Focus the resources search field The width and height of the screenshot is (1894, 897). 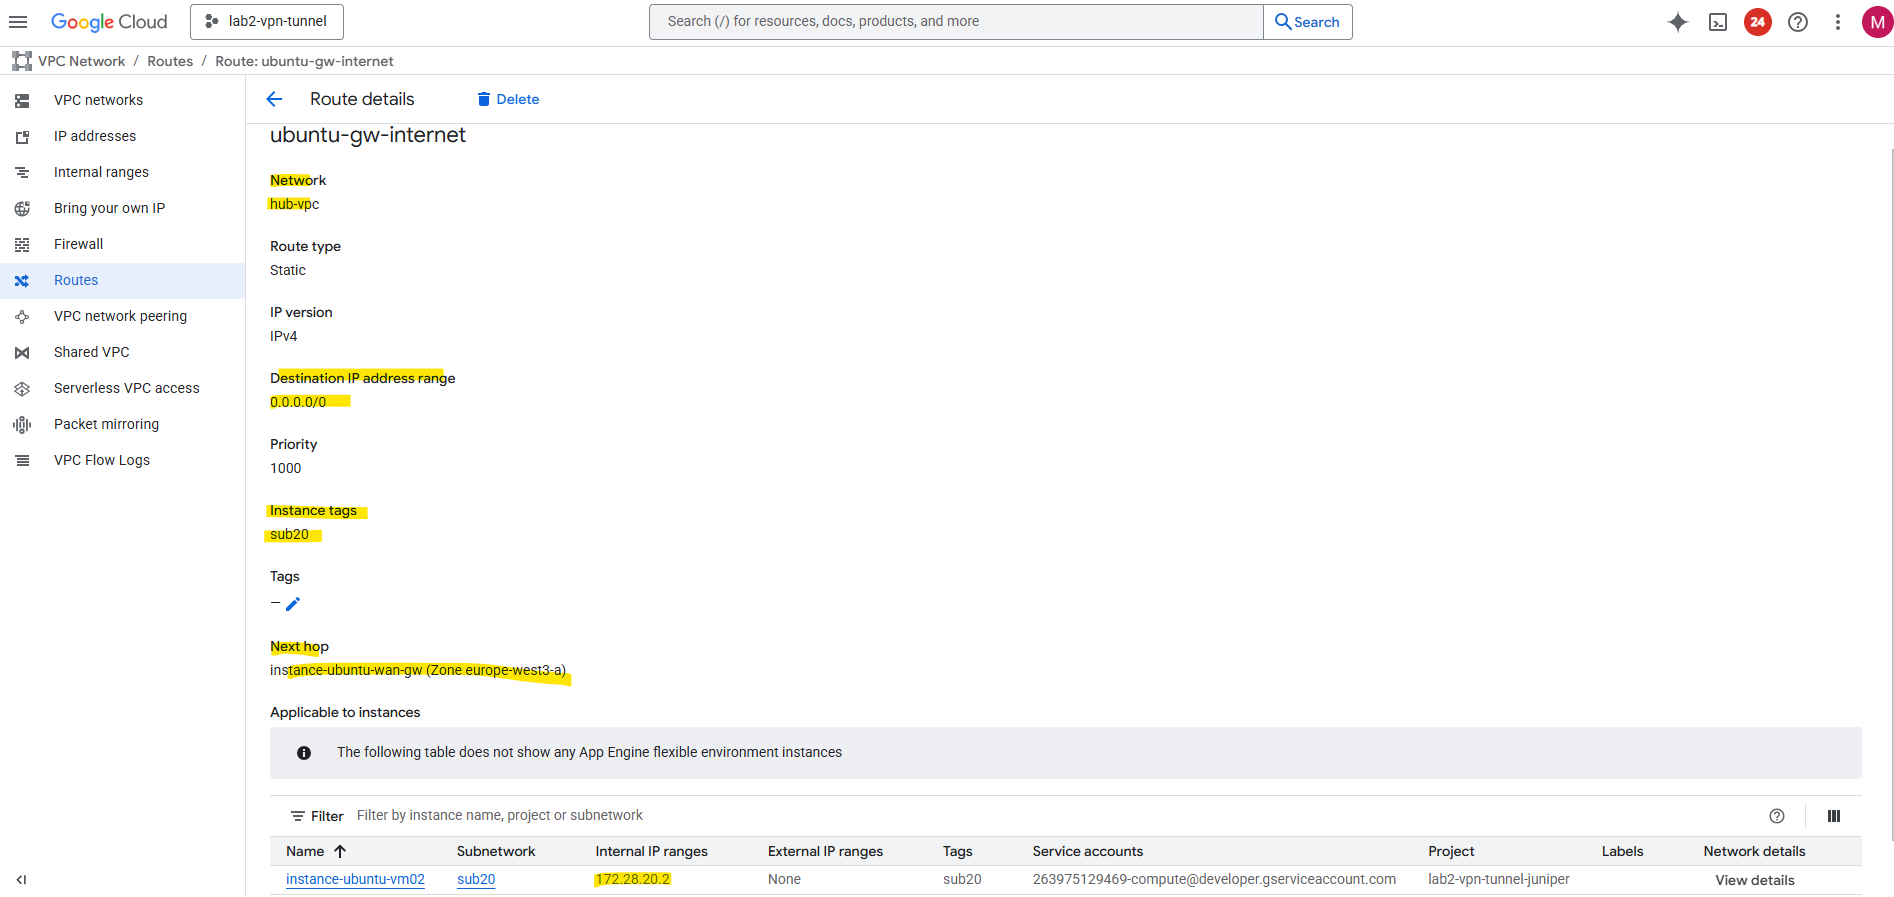point(956,22)
